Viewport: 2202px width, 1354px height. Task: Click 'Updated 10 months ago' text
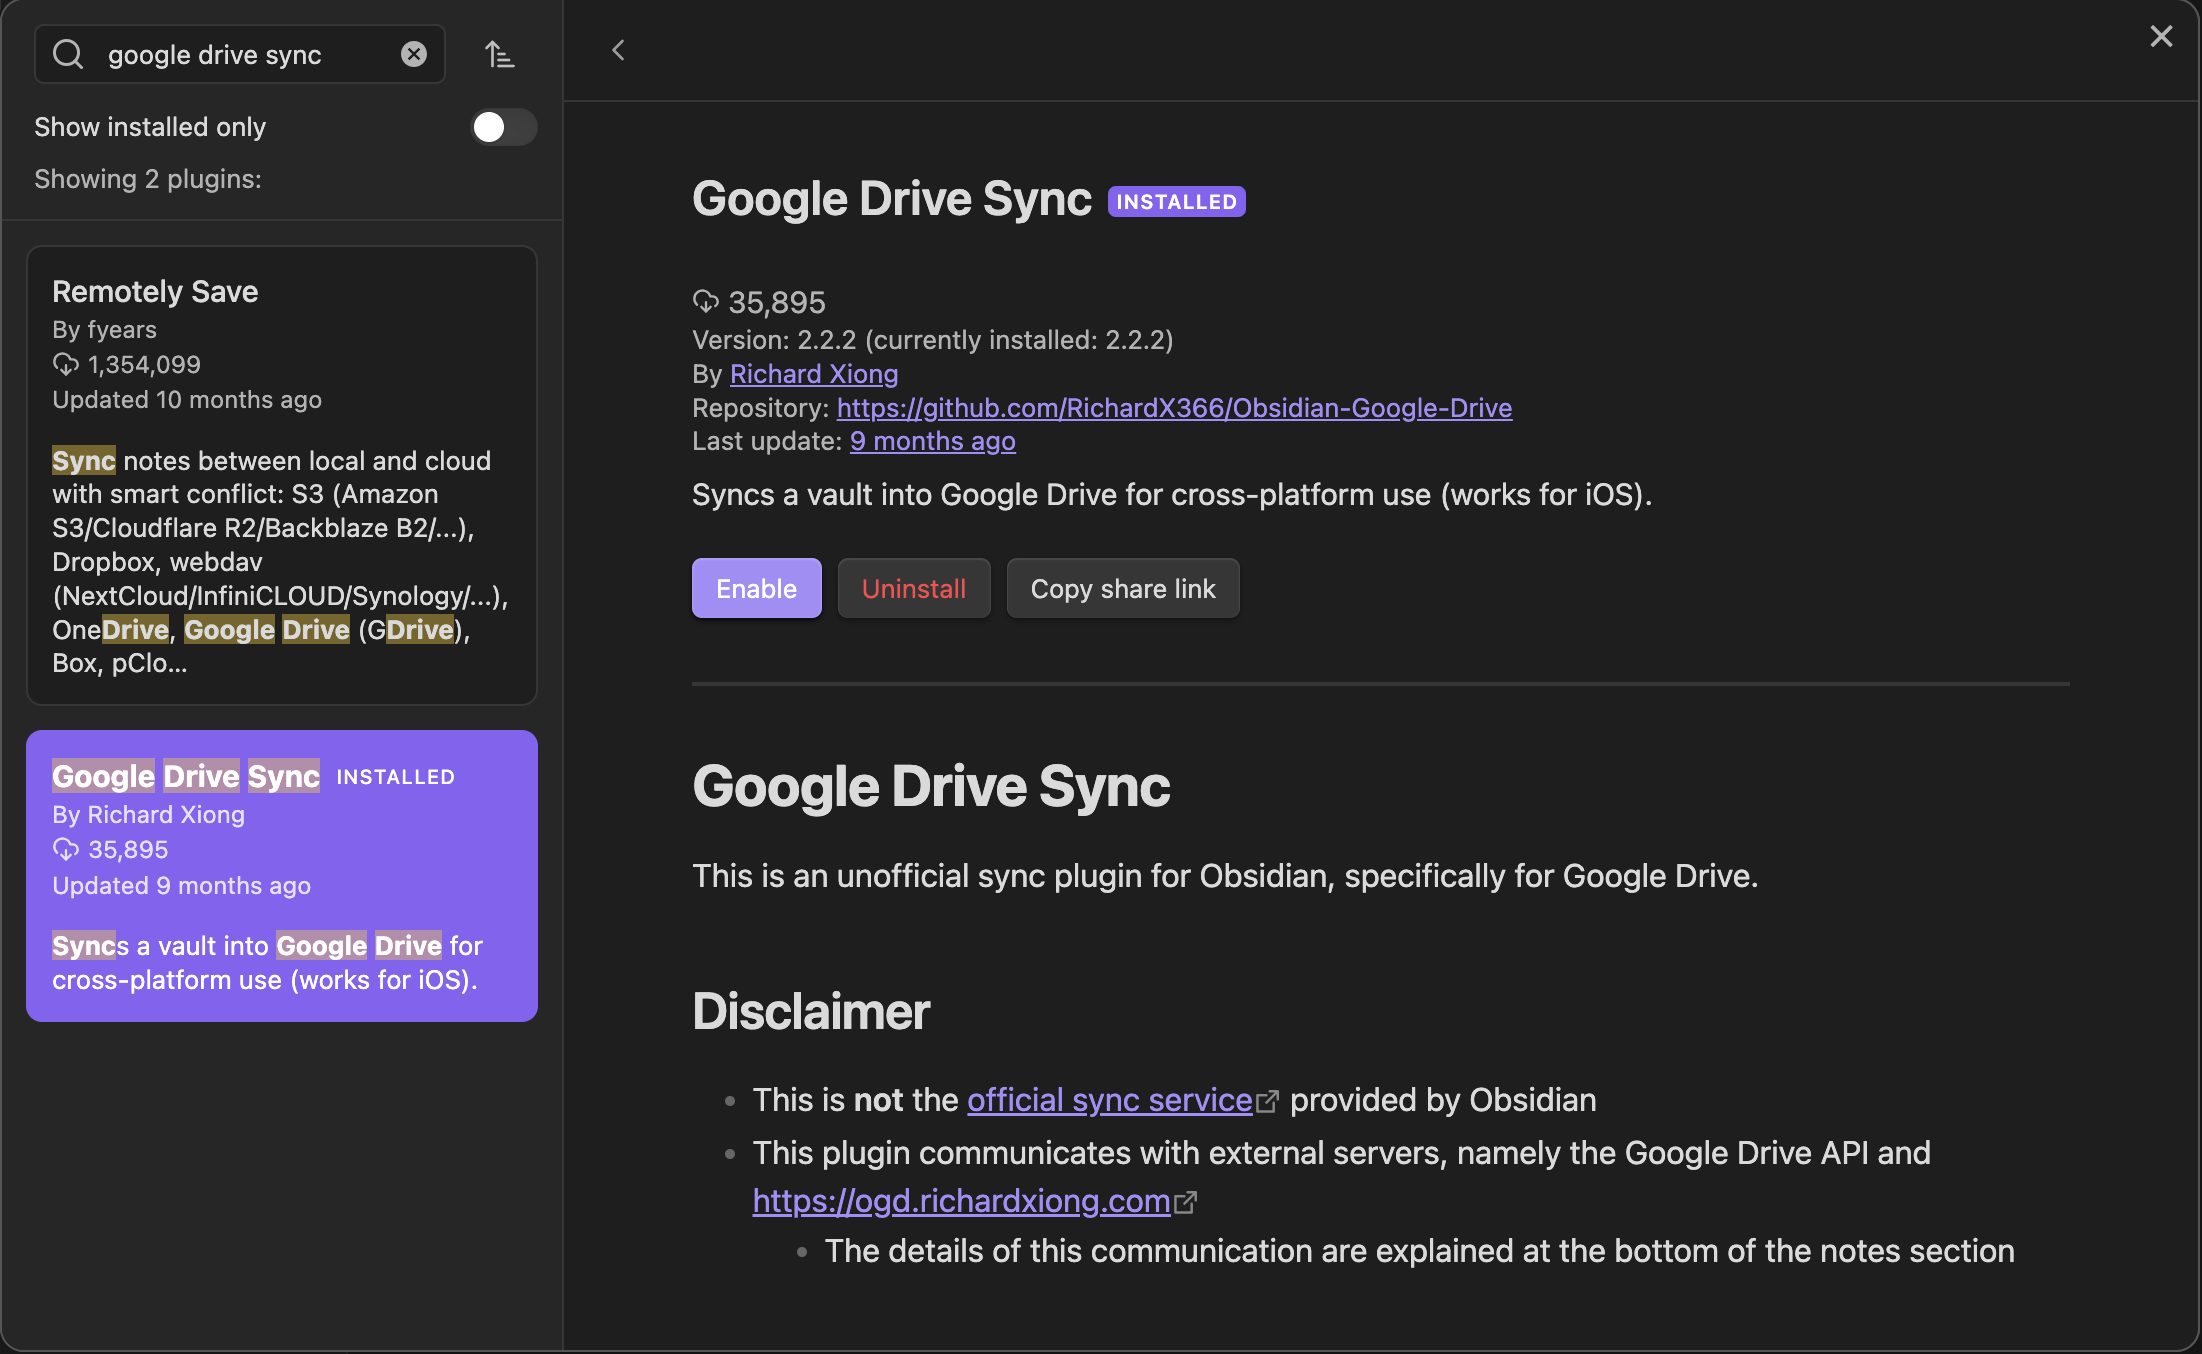pos(187,400)
